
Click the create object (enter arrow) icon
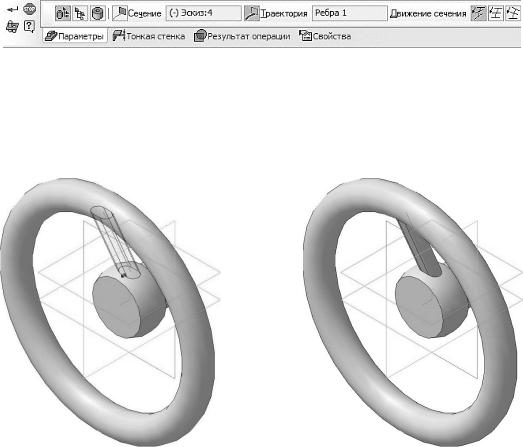point(13,9)
